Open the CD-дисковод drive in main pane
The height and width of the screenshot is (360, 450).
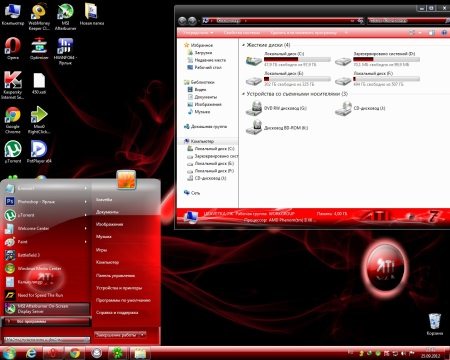[360, 108]
